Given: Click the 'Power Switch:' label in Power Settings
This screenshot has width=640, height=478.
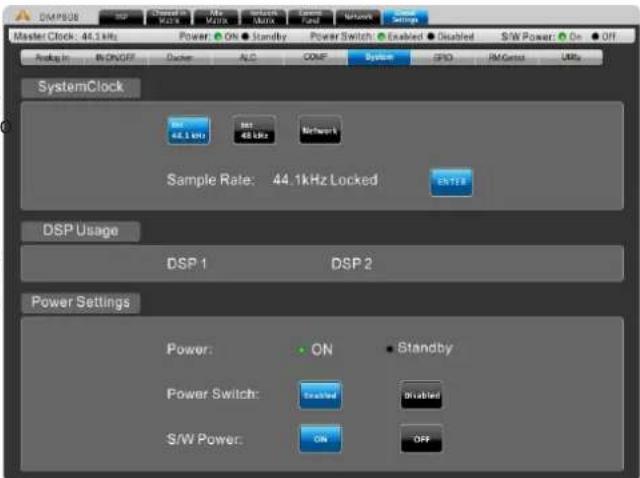Looking at the screenshot, I should 213,394.
